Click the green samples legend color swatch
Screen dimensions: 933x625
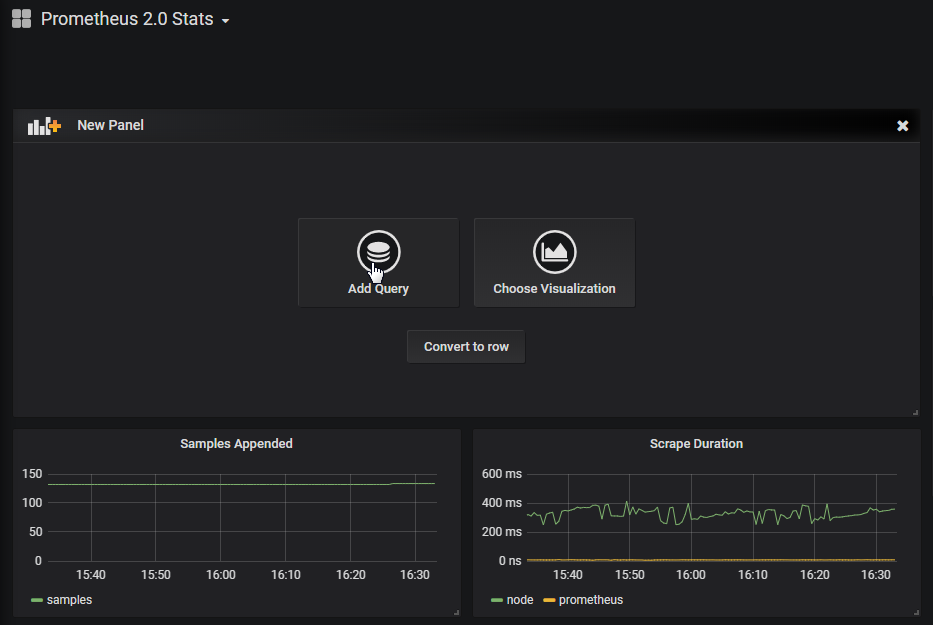pyautogui.click(x=37, y=600)
